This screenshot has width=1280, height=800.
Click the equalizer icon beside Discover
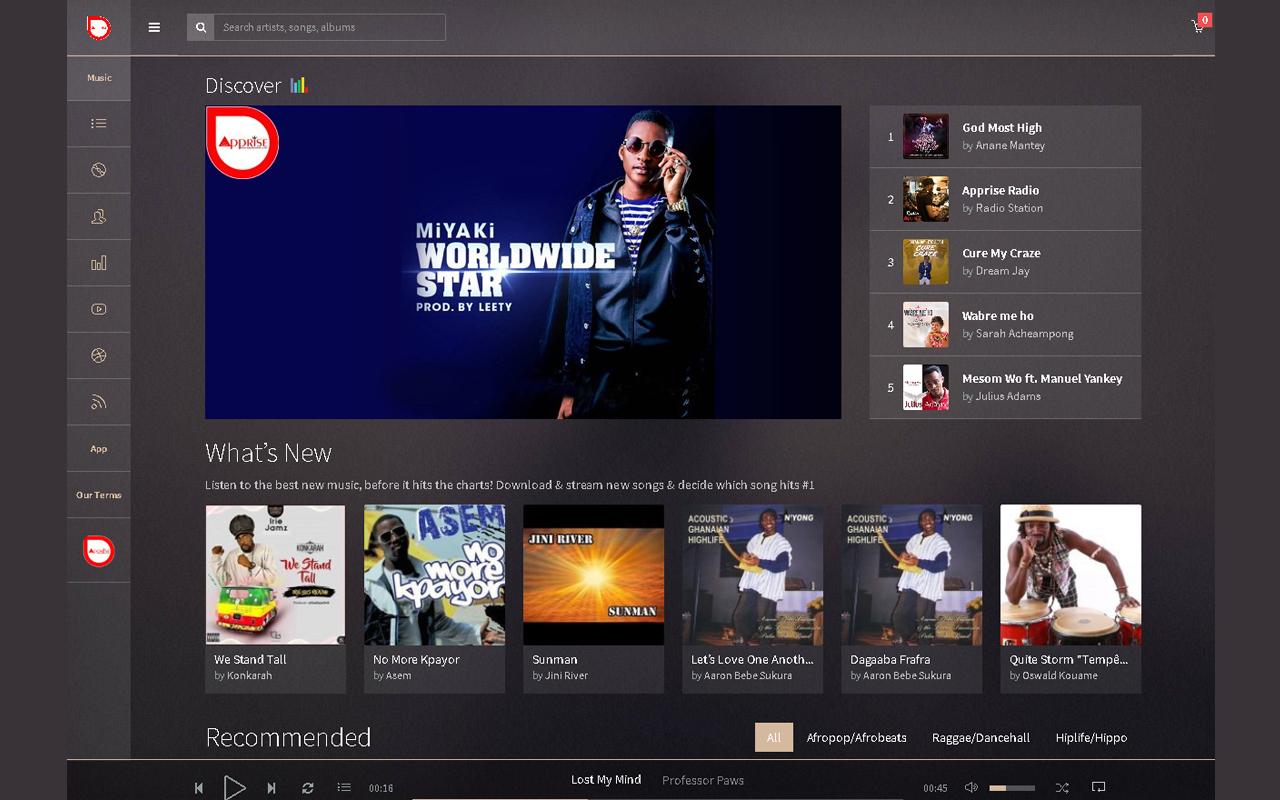pos(298,85)
